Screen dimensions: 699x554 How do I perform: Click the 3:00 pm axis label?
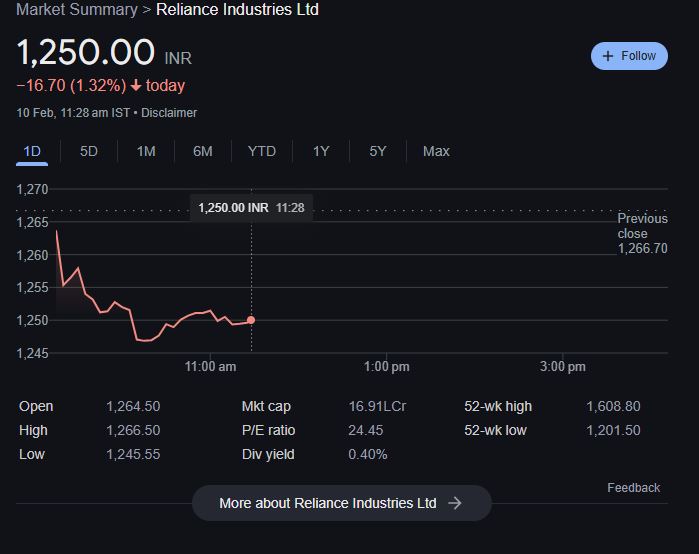563,367
